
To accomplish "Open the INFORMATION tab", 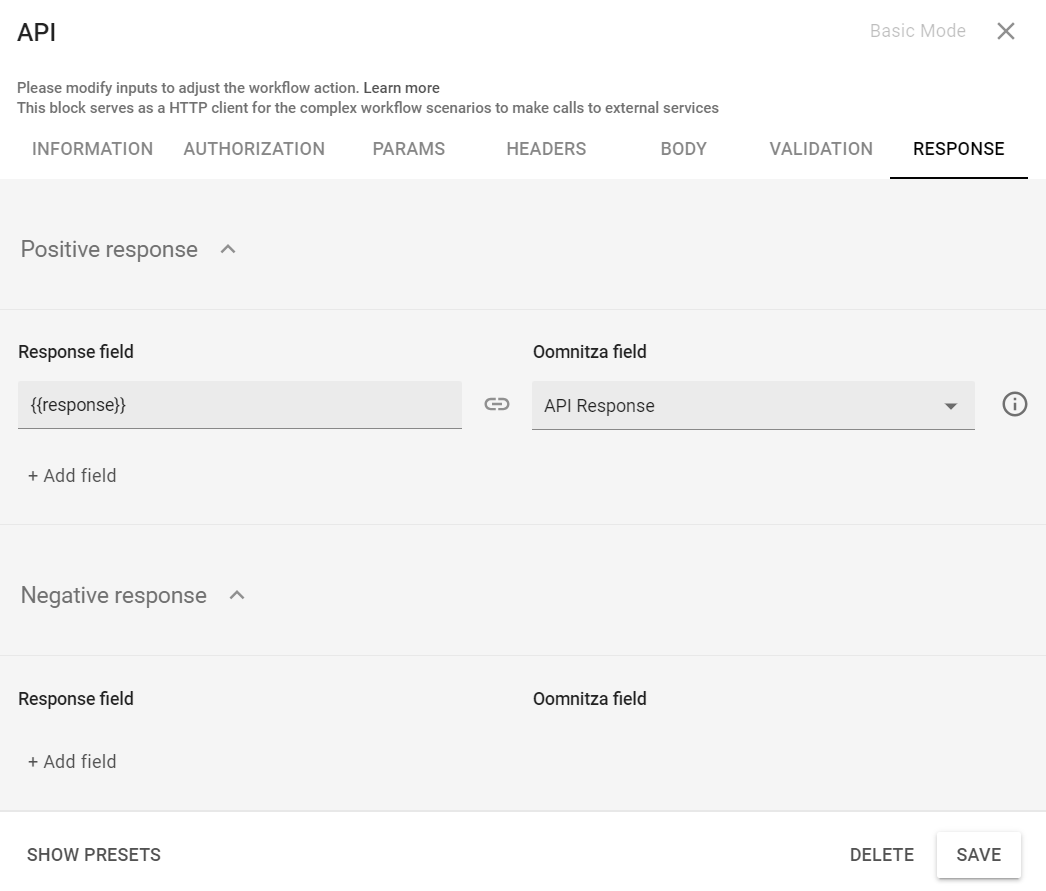I will (x=92, y=149).
